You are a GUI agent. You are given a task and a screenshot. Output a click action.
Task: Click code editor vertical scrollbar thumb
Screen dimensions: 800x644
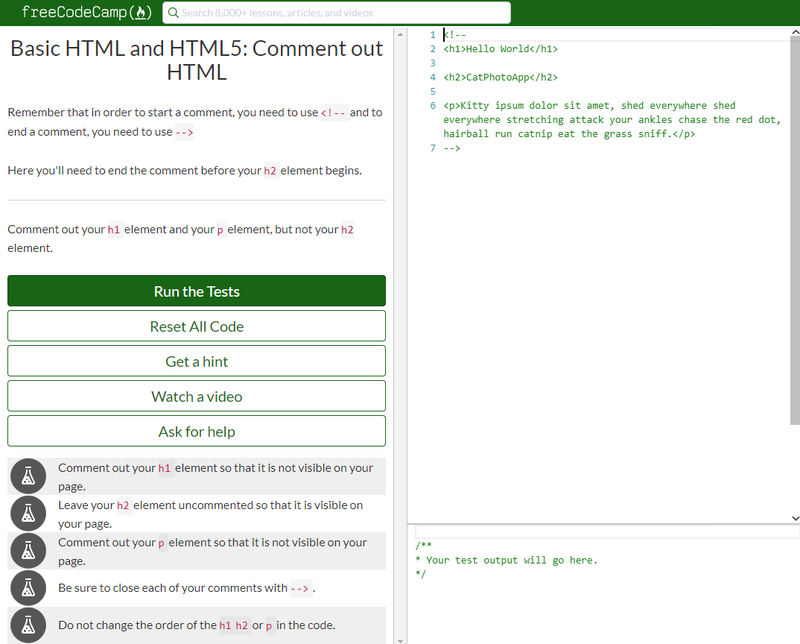795,230
